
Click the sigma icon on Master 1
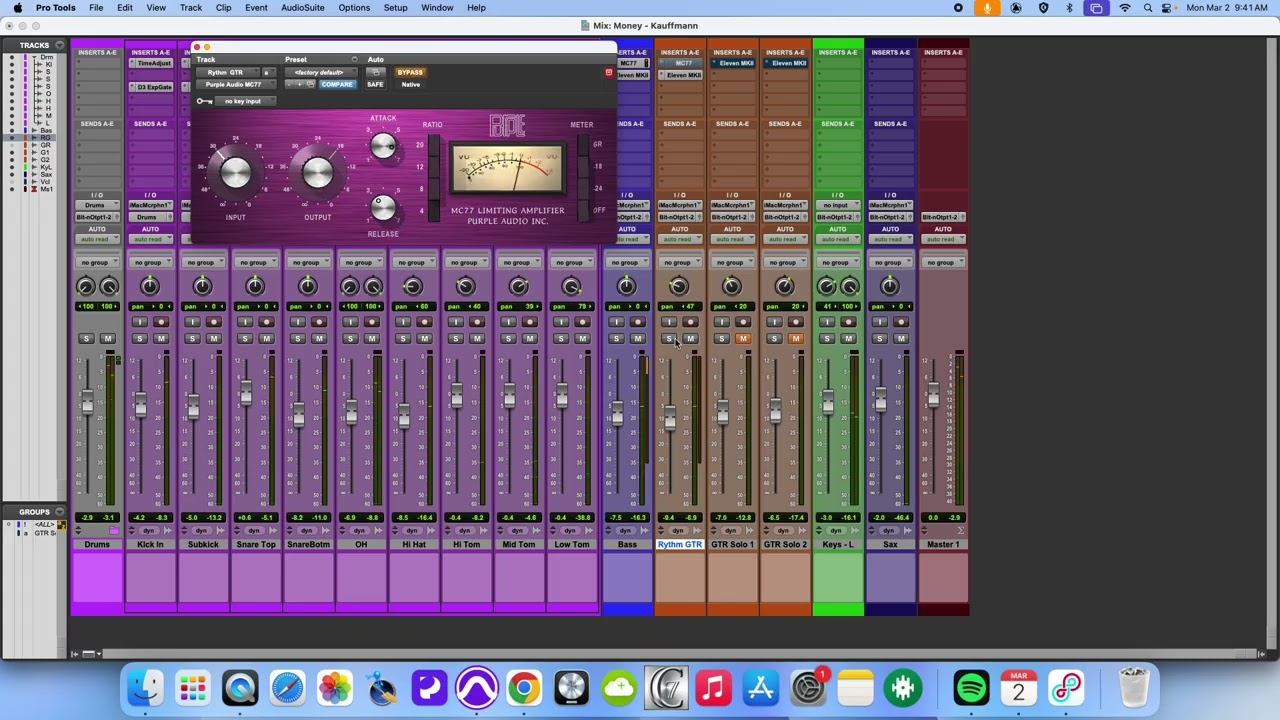[960, 530]
